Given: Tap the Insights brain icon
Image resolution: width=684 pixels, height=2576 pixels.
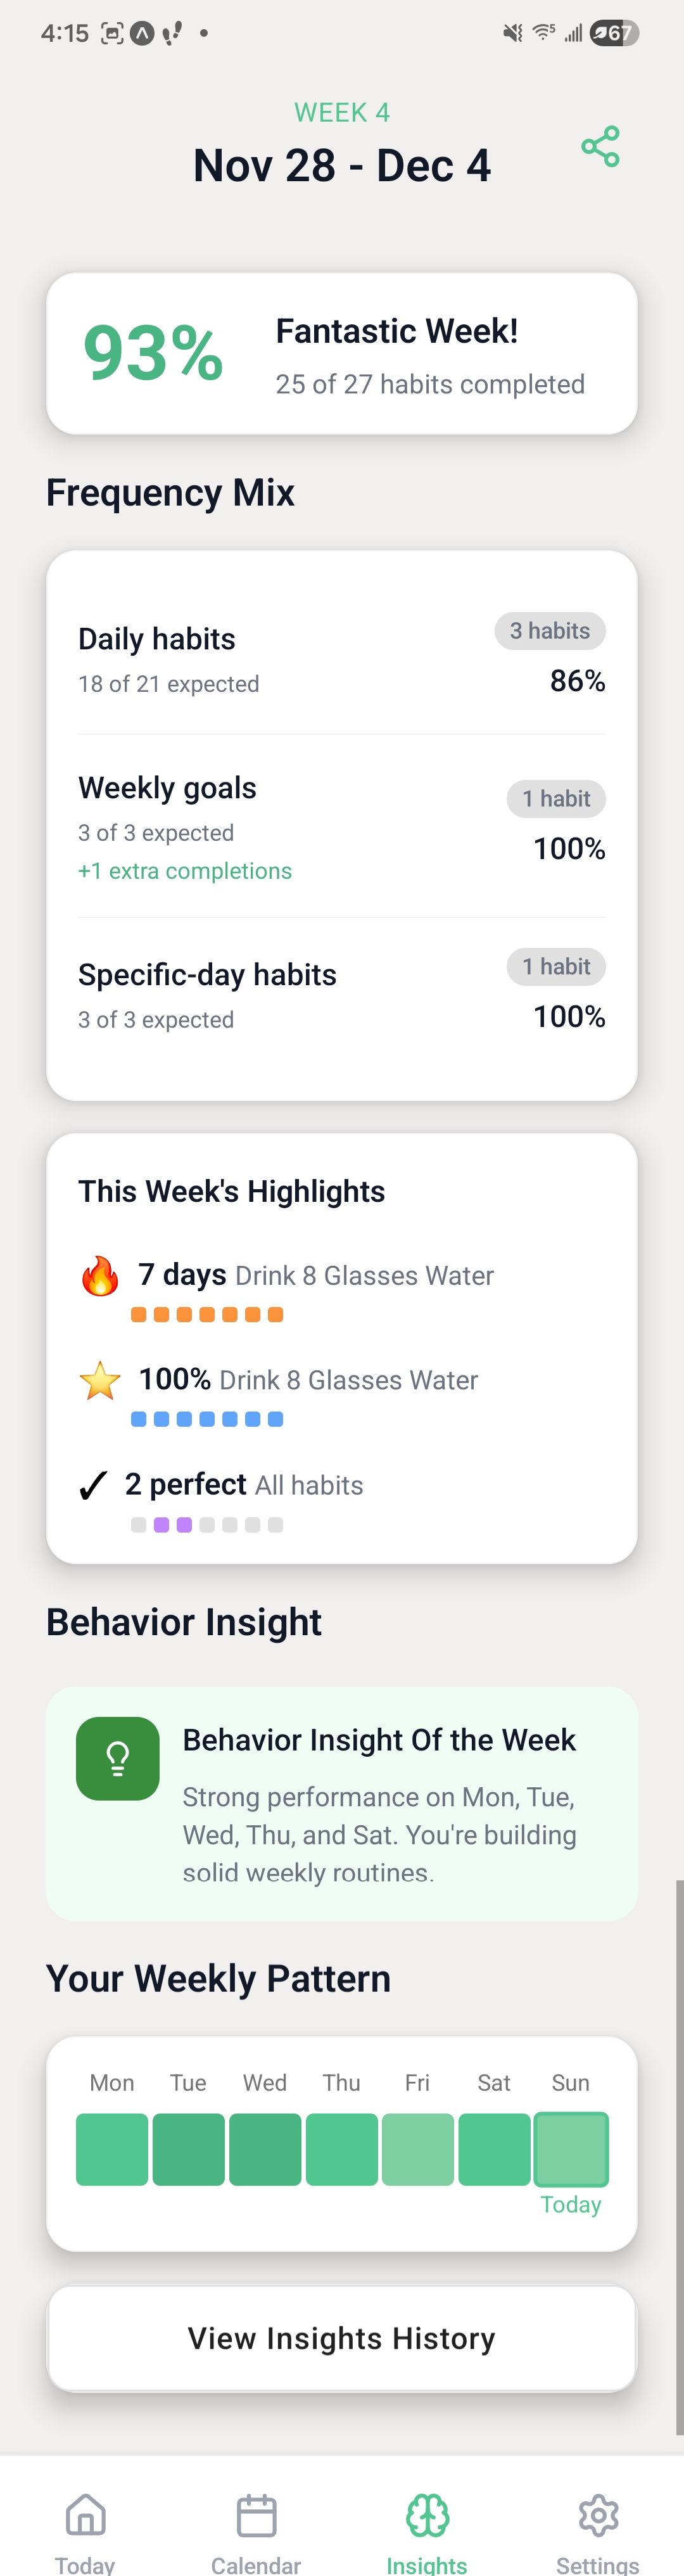Looking at the screenshot, I should click(x=427, y=2513).
